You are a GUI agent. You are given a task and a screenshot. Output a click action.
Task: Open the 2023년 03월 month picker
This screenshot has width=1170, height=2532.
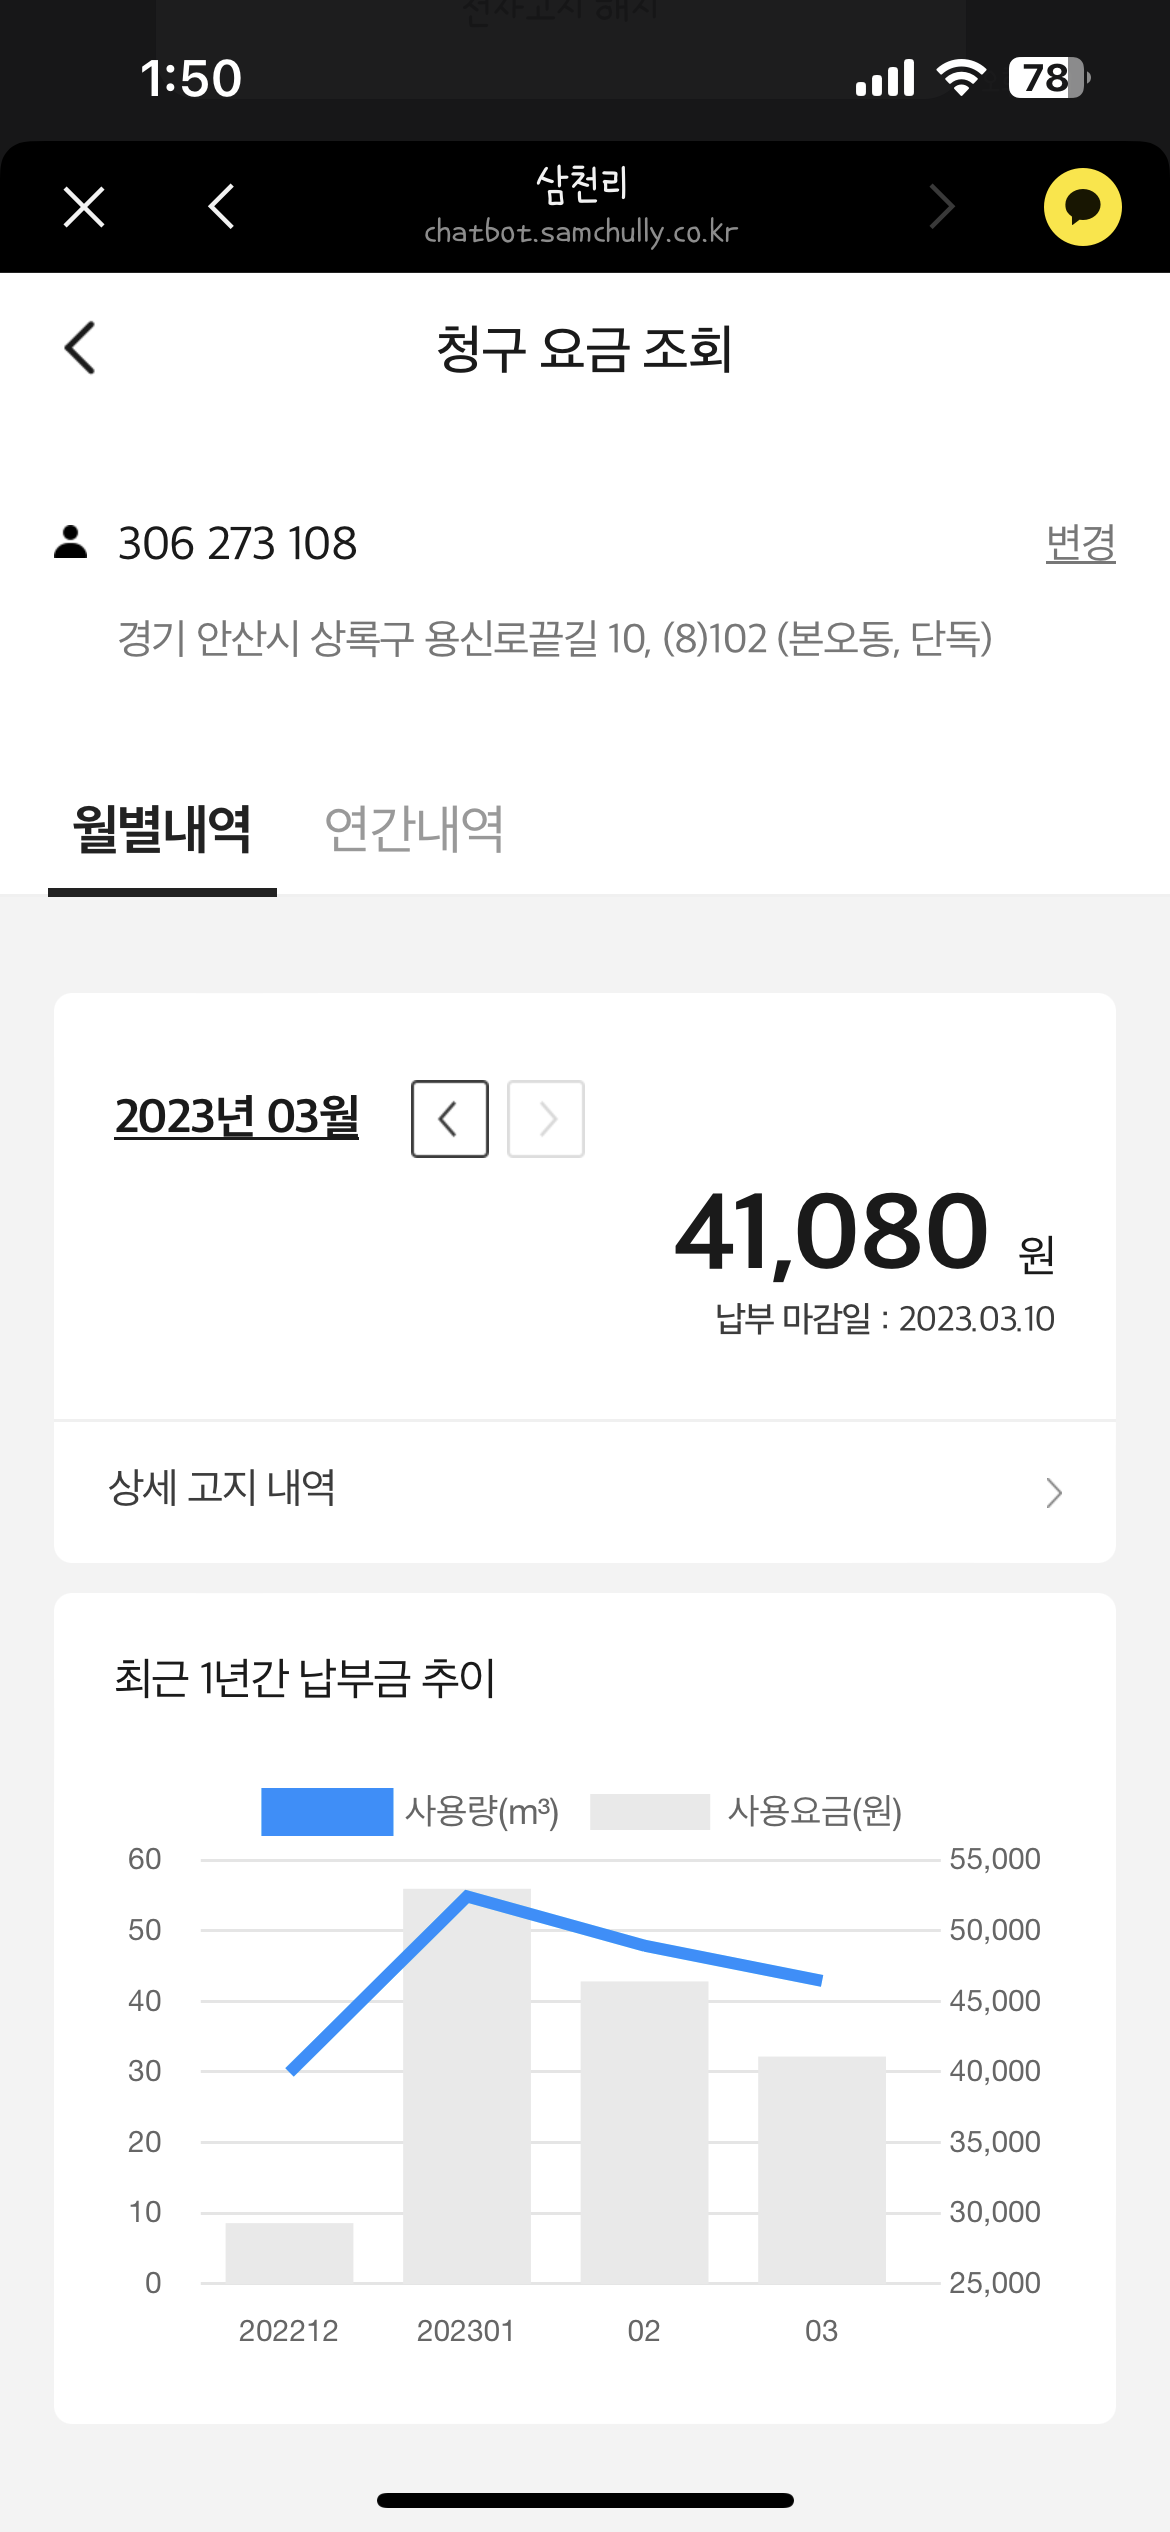pyautogui.click(x=237, y=1117)
